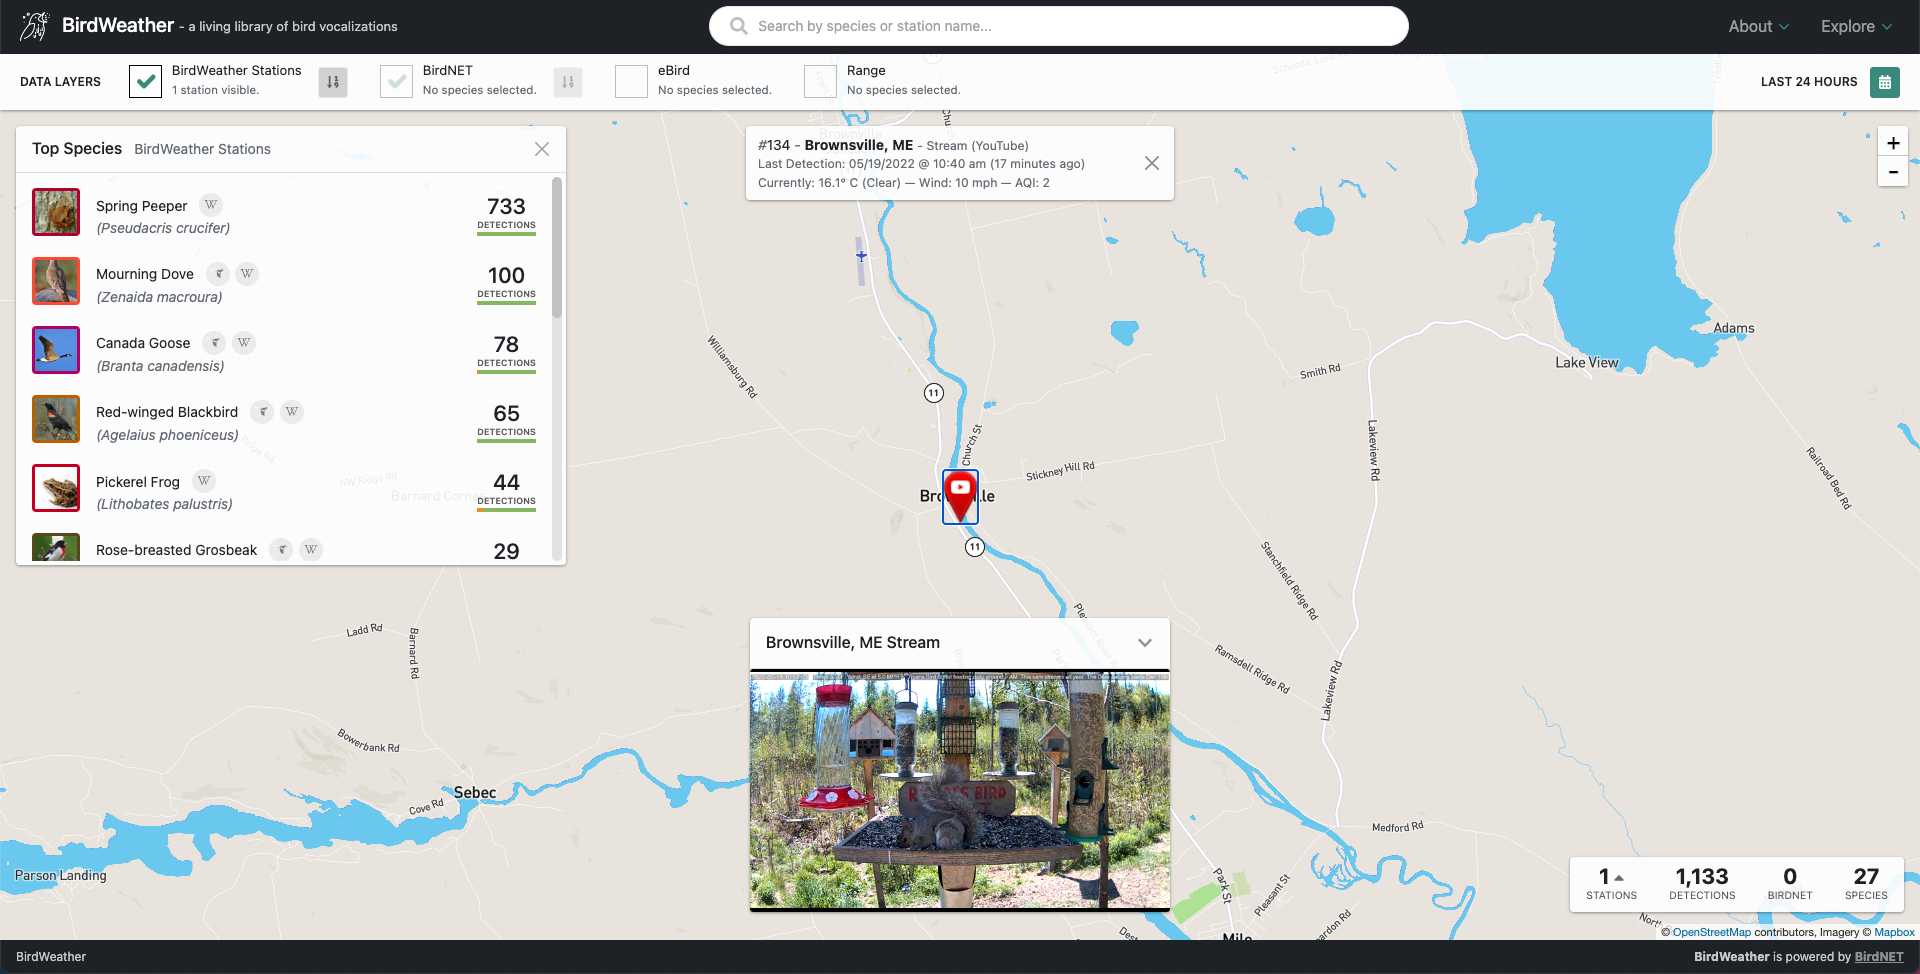The width and height of the screenshot is (1920, 974).
Task: Open the OpenStreetMap attribution link
Action: point(1711,932)
